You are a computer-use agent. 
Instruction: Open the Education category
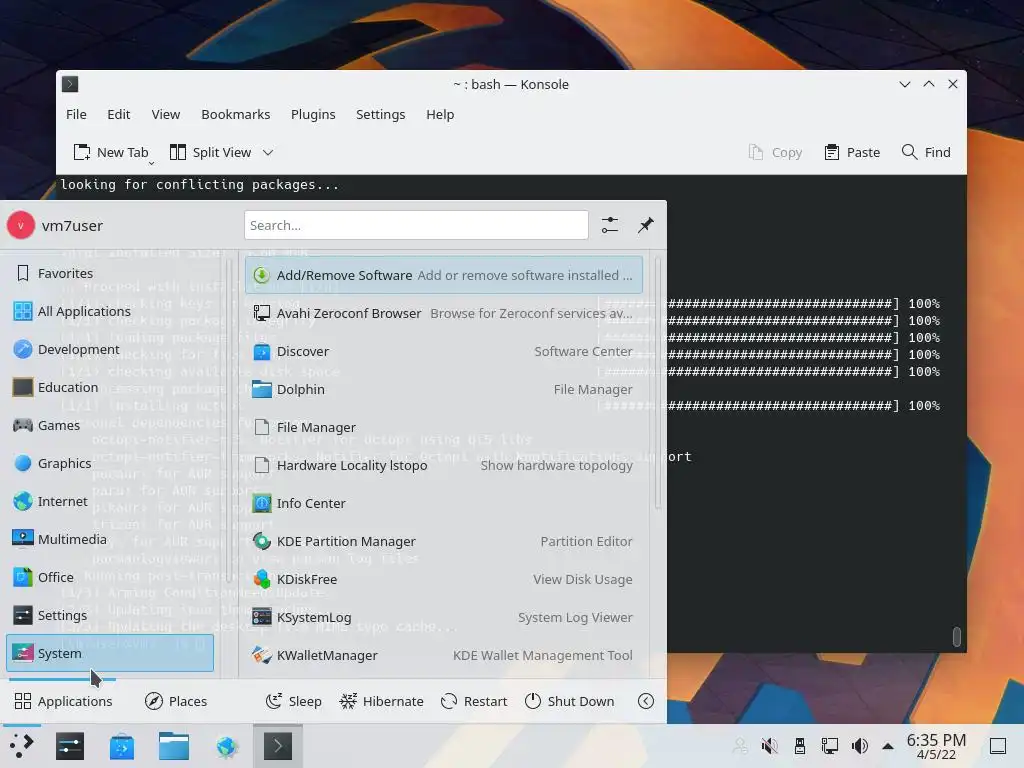point(110,387)
